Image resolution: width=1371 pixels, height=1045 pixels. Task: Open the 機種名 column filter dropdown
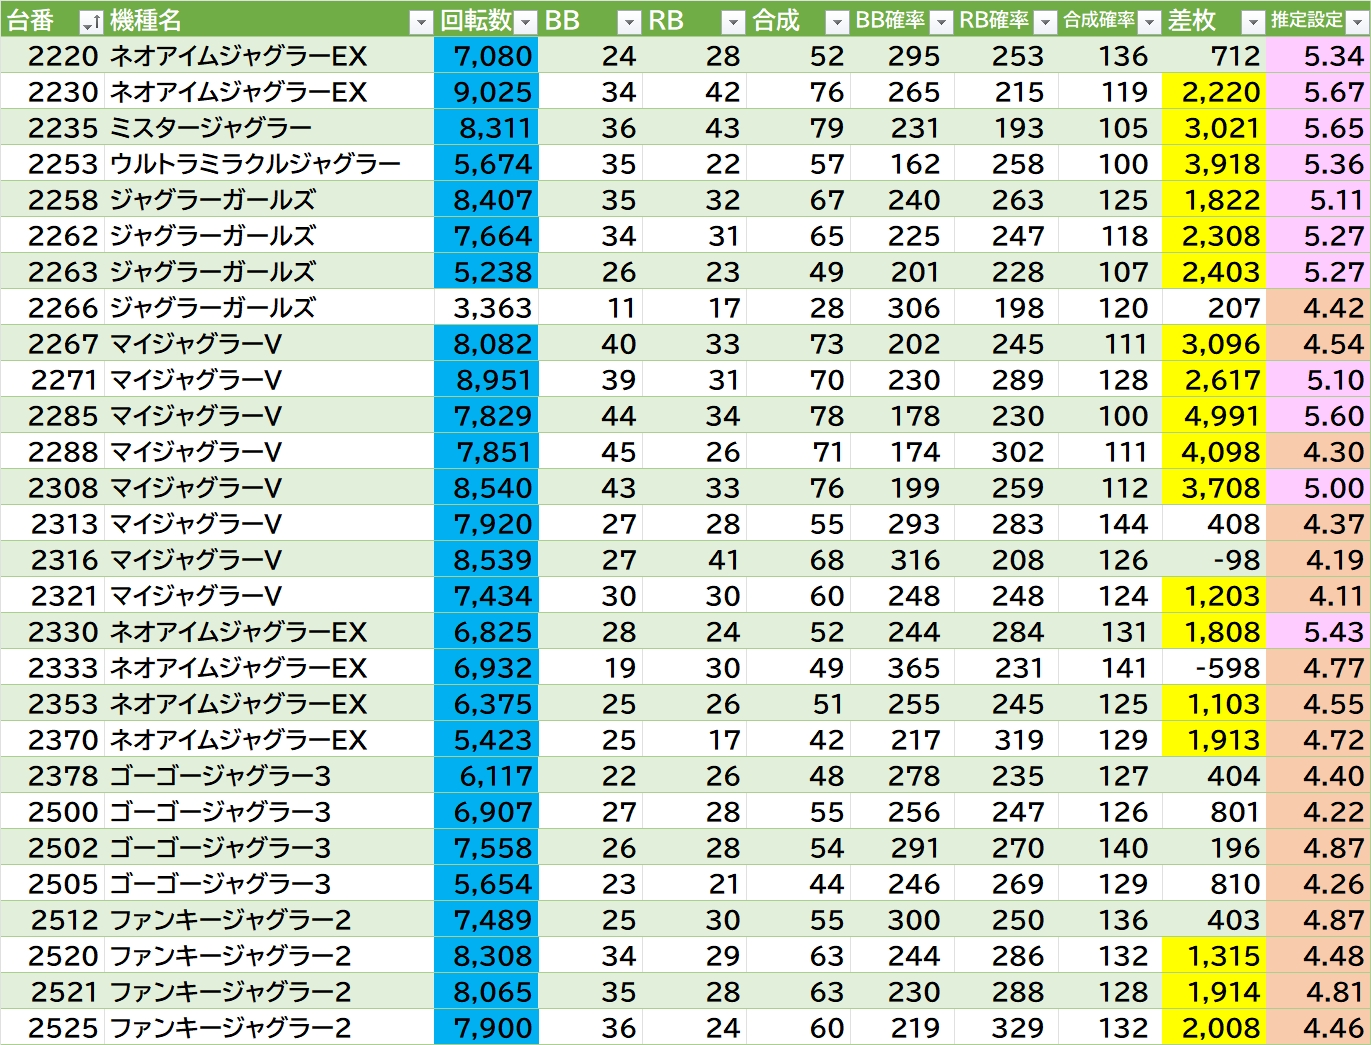(x=421, y=22)
